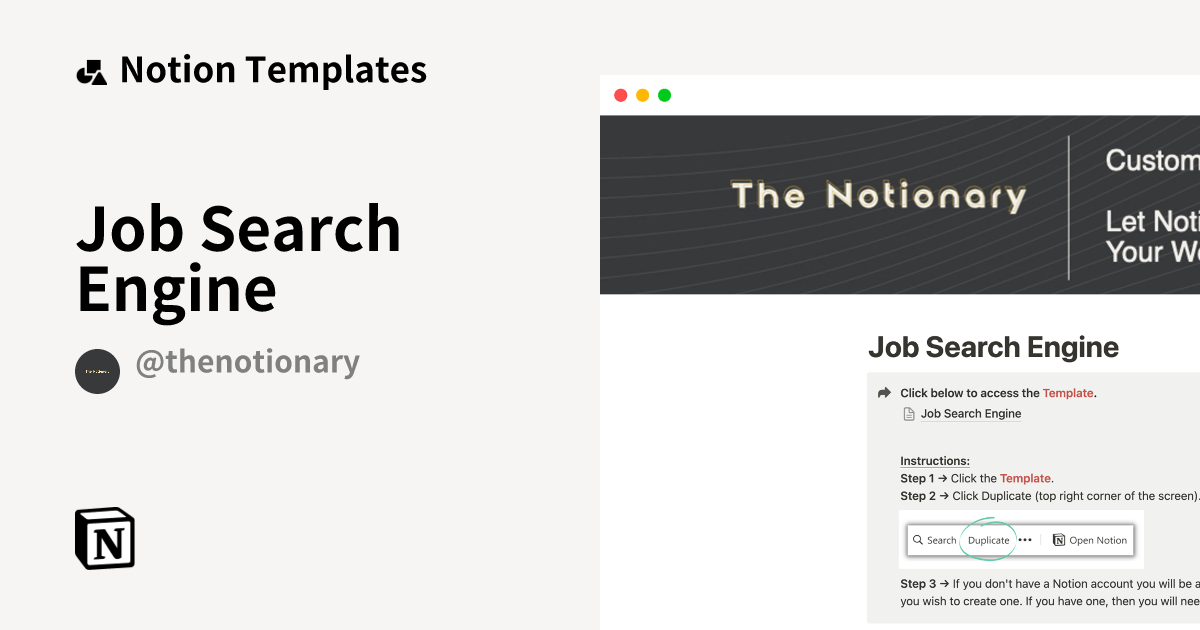The width and height of the screenshot is (1200, 630).
Task: Click the magnifying glass Search icon
Action: [917, 540]
